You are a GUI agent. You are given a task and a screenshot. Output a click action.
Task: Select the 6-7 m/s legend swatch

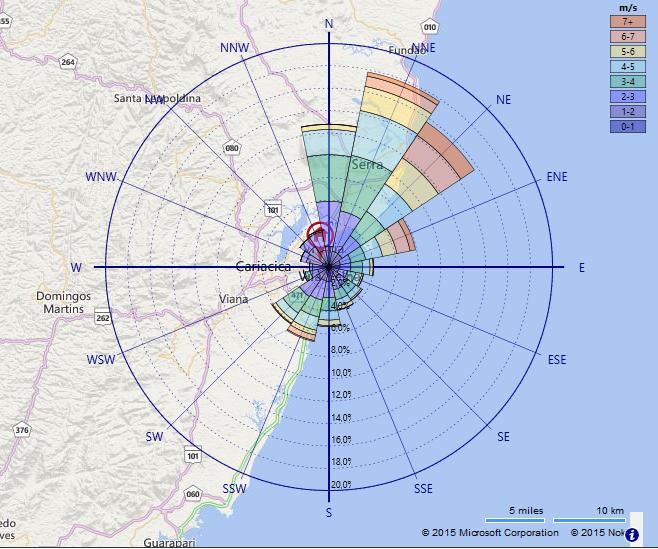click(x=628, y=37)
